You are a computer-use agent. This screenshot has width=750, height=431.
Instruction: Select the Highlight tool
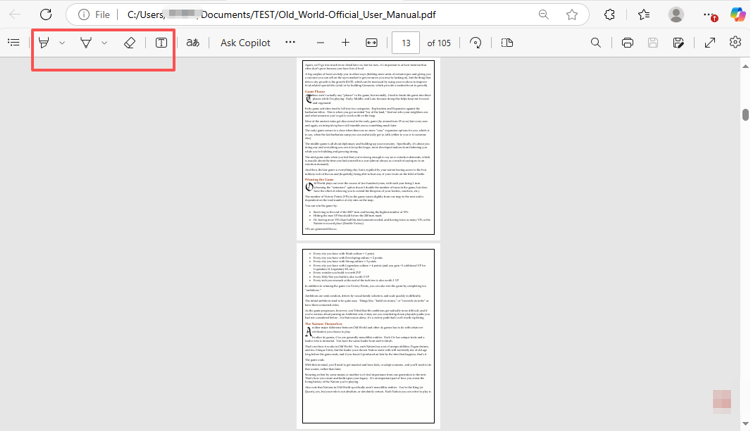(x=44, y=43)
